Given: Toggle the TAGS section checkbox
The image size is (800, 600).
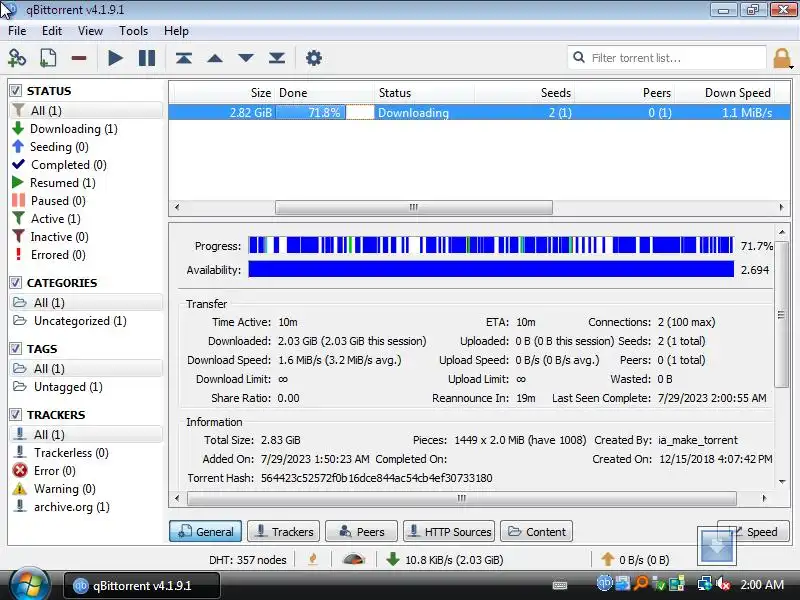Looking at the screenshot, I should click(x=16, y=348).
